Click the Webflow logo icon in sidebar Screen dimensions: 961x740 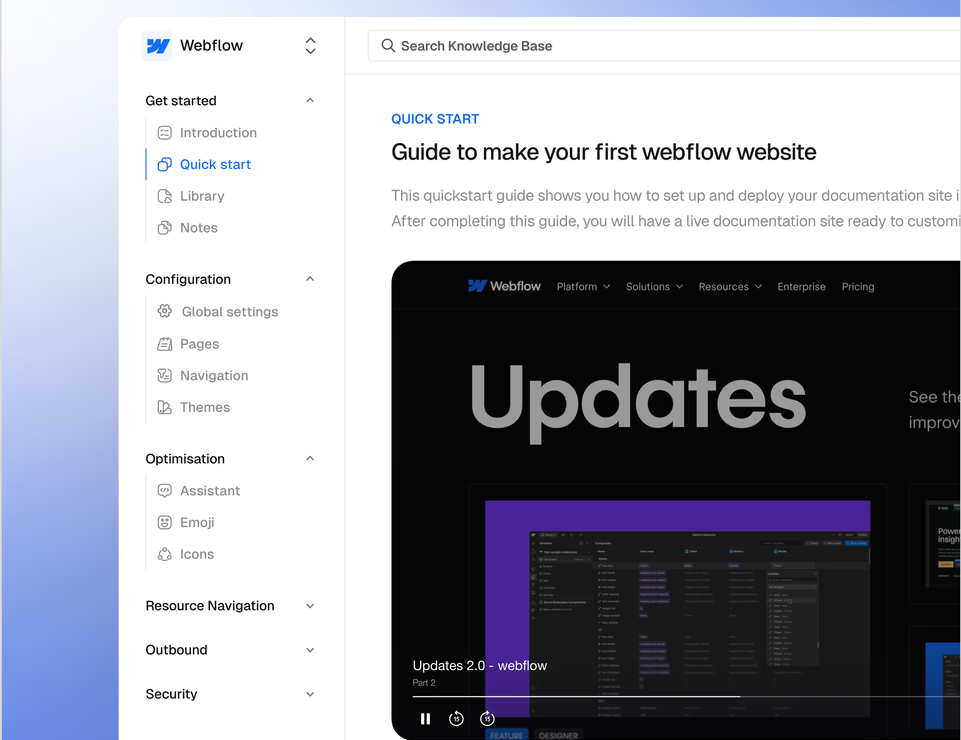point(157,46)
